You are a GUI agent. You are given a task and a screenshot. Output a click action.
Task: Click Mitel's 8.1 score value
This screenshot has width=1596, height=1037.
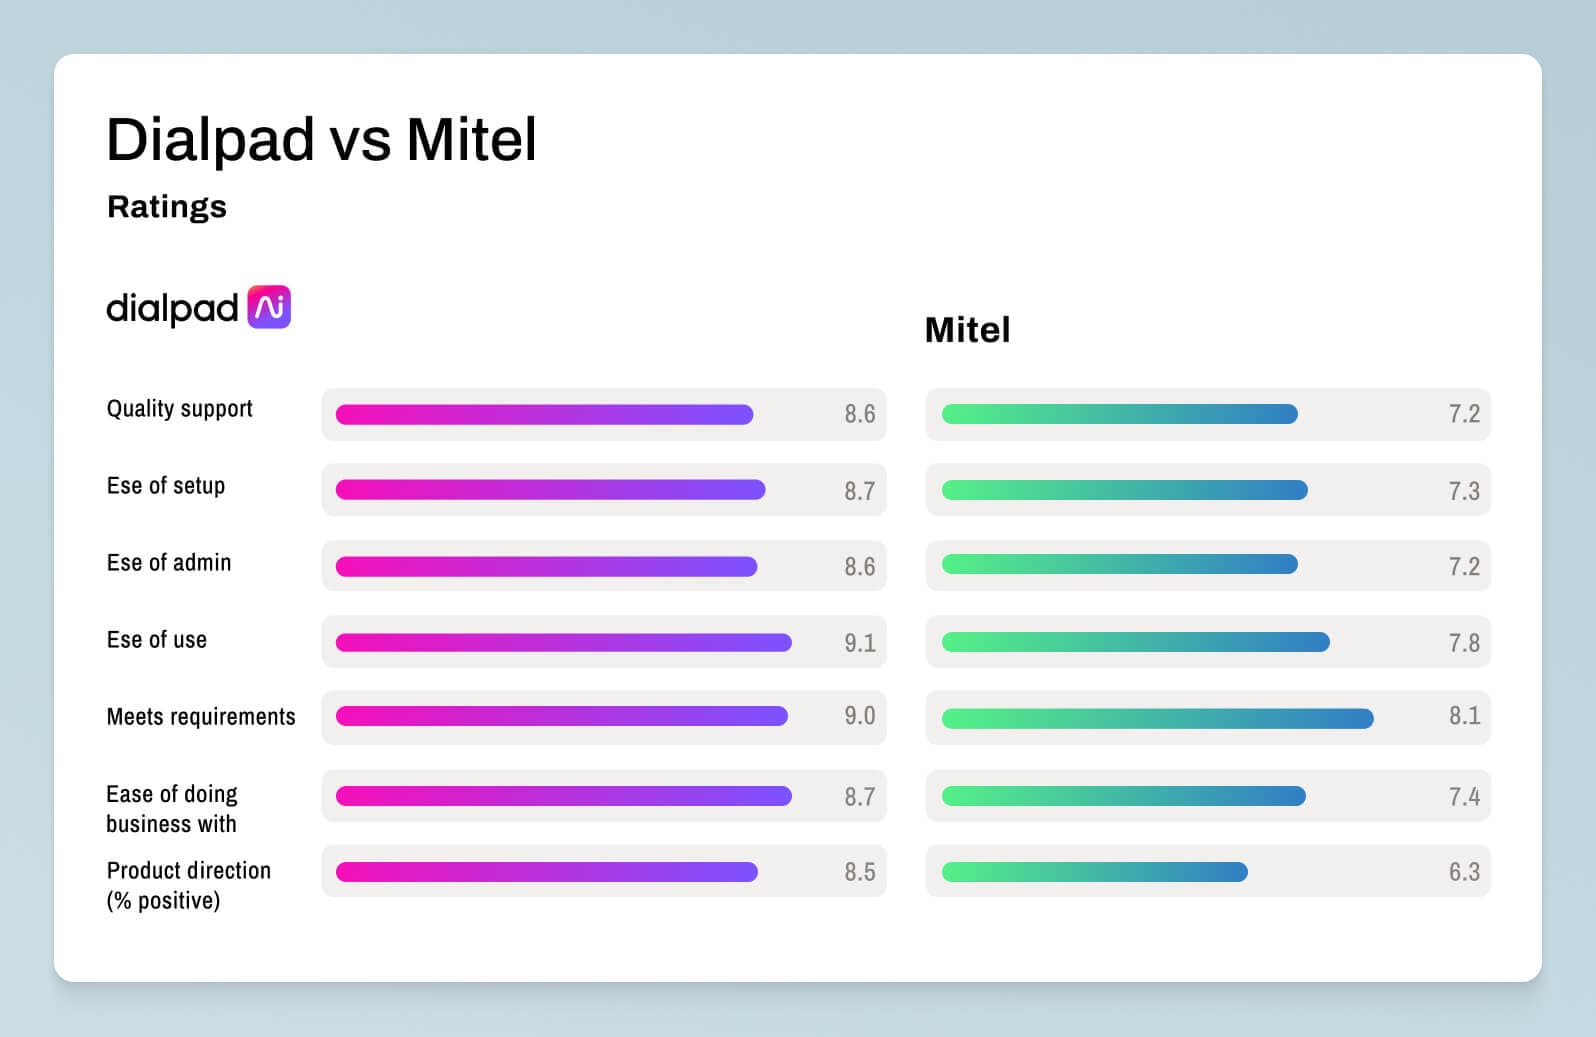pyautogui.click(x=1464, y=716)
